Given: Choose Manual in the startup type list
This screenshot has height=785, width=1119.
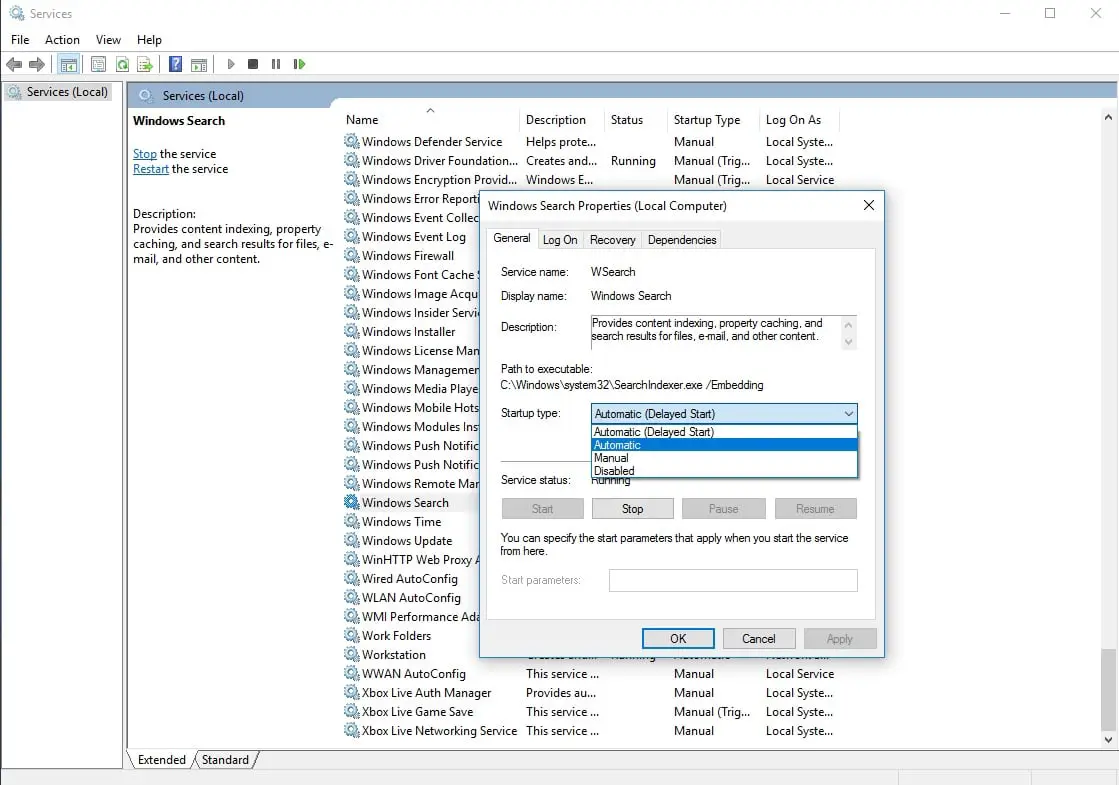Looking at the screenshot, I should click(x=724, y=457).
